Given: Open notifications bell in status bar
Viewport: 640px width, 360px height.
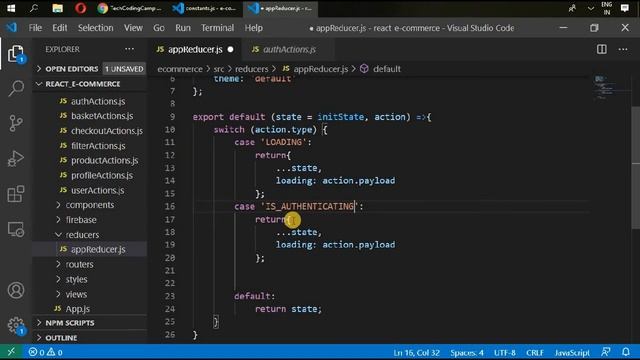Looking at the screenshot, I should [626, 352].
